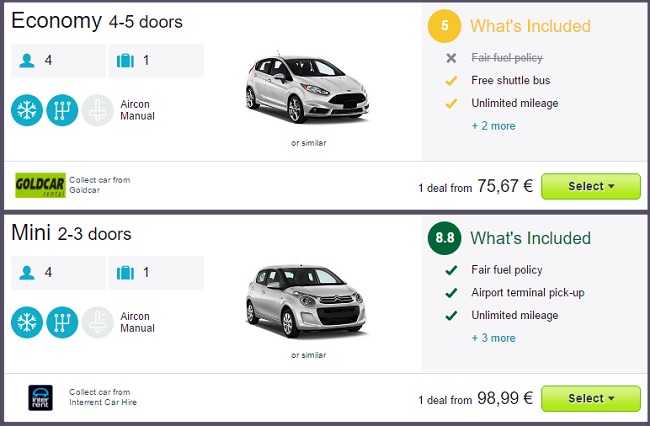Expand the '+ 2 more' included items
650x426 pixels.
click(x=493, y=126)
